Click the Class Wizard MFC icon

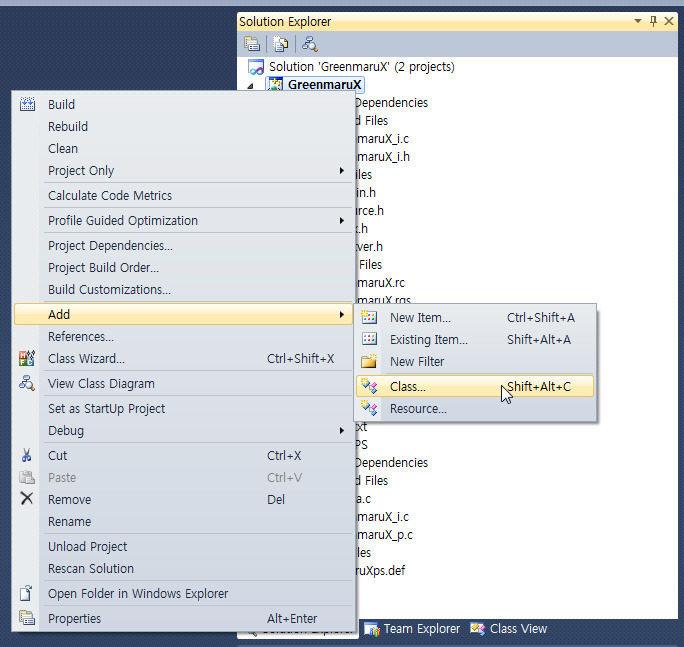coord(27,359)
